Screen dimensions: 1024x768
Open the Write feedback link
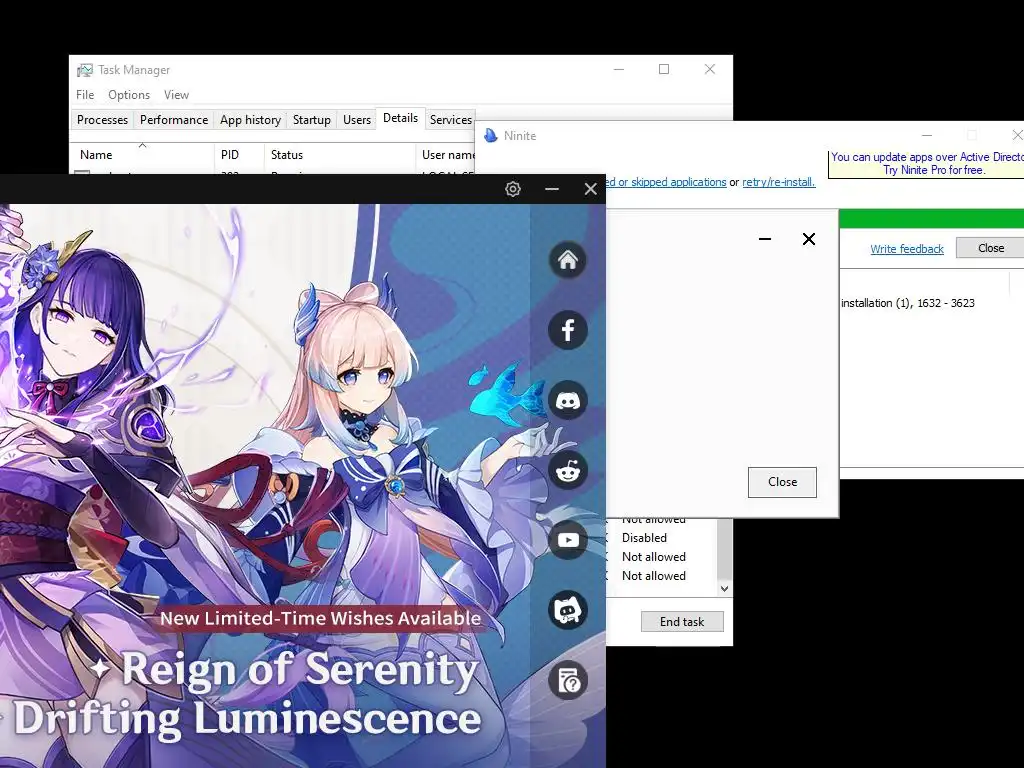[906, 249]
